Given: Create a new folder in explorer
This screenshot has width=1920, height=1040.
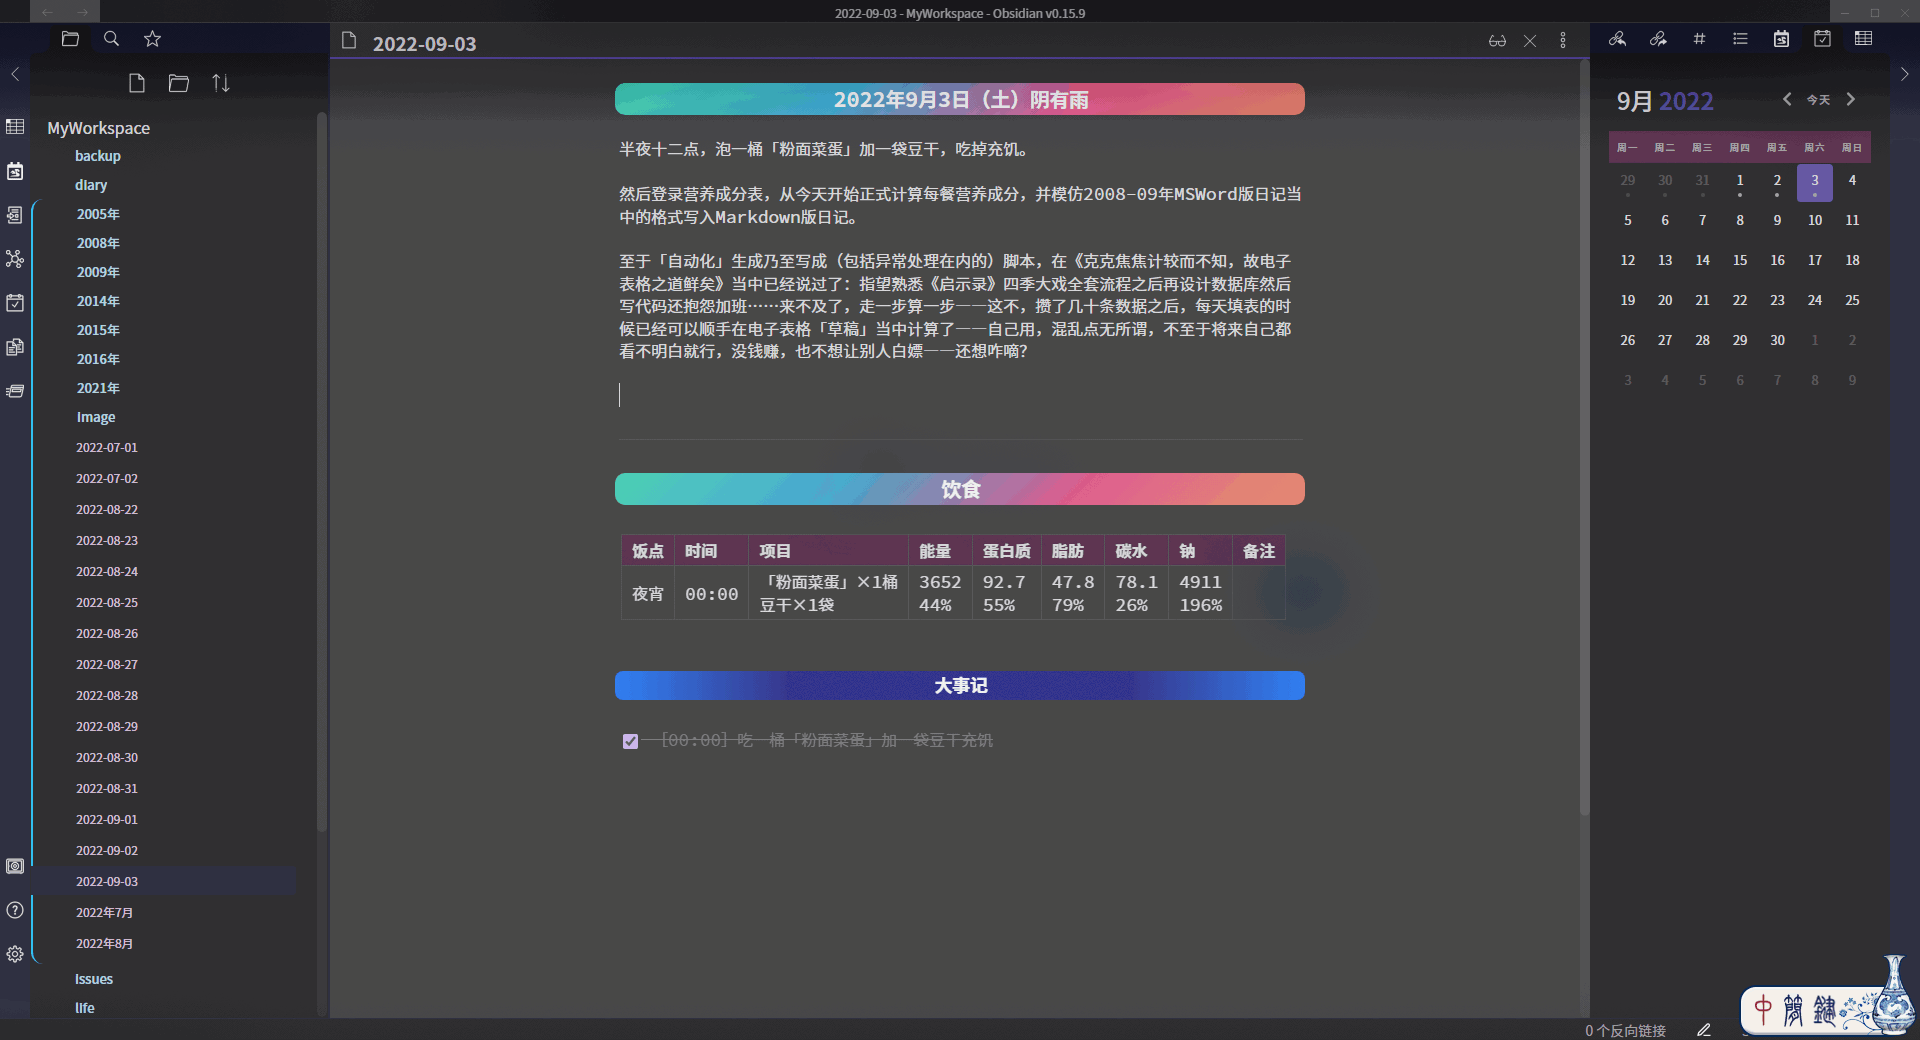Looking at the screenshot, I should [x=179, y=83].
